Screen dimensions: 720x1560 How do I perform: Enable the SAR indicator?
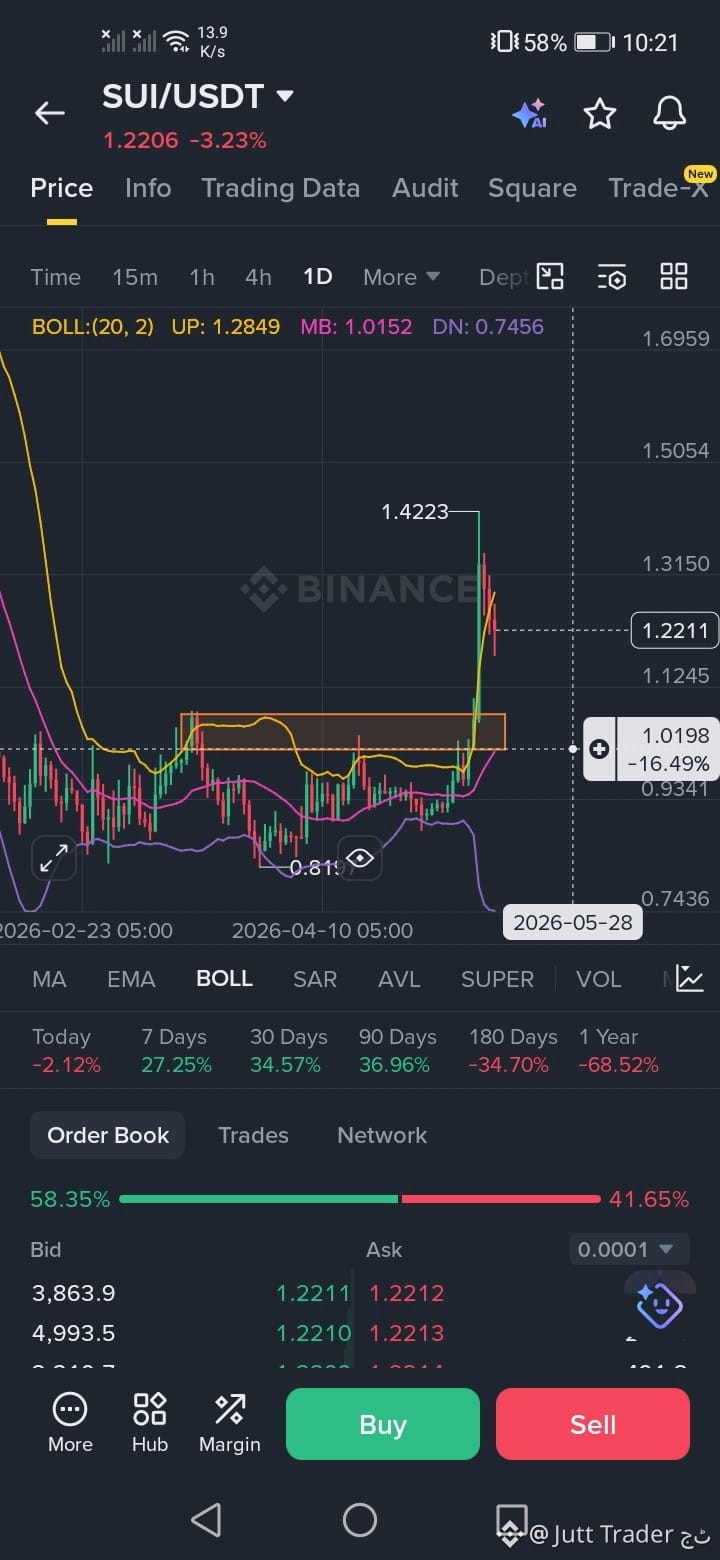[x=315, y=979]
